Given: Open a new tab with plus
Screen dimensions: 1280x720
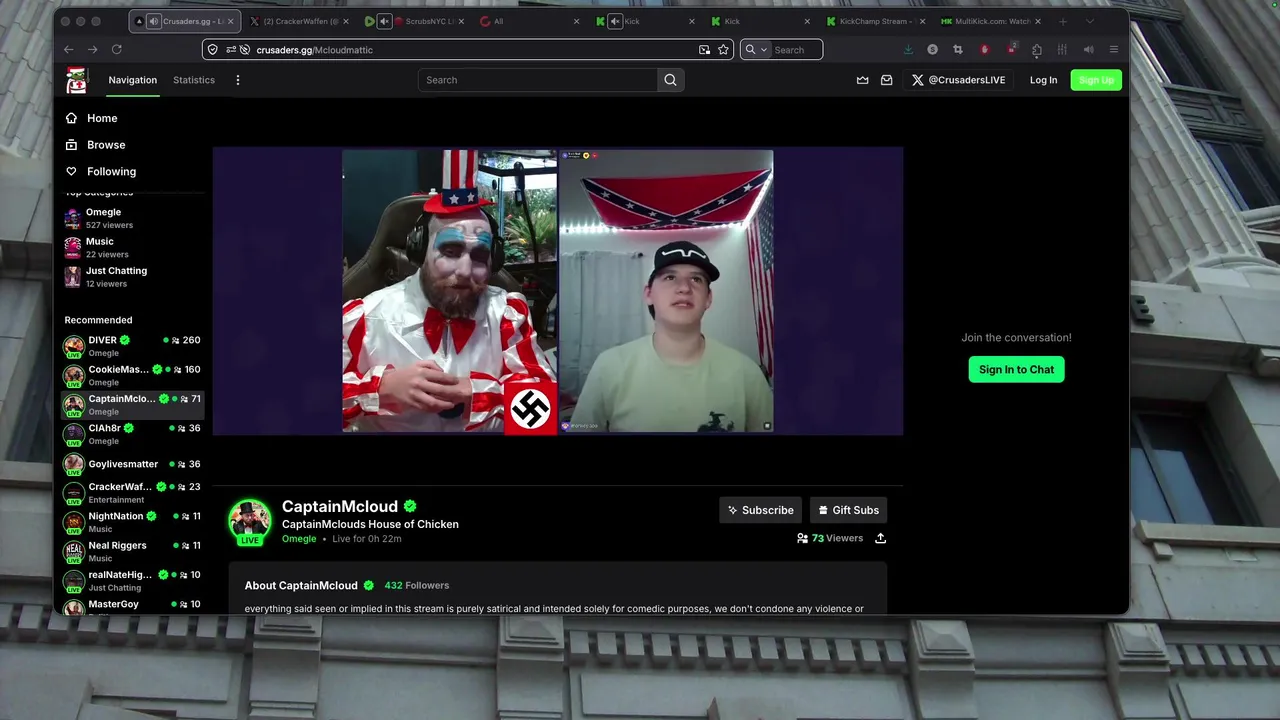Looking at the screenshot, I should click(x=1063, y=21).
